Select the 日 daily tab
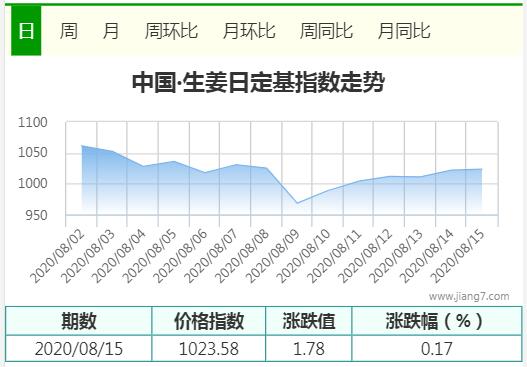Image resolution: width=527 pixels, height=367 pixels. pyautogui.click(x=26, y=31)
